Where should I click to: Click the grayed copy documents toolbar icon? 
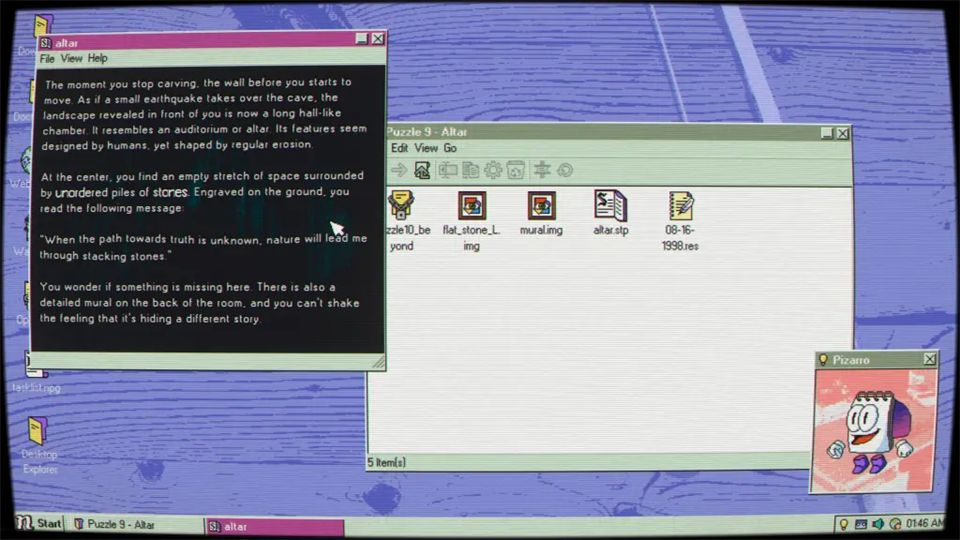470,170
